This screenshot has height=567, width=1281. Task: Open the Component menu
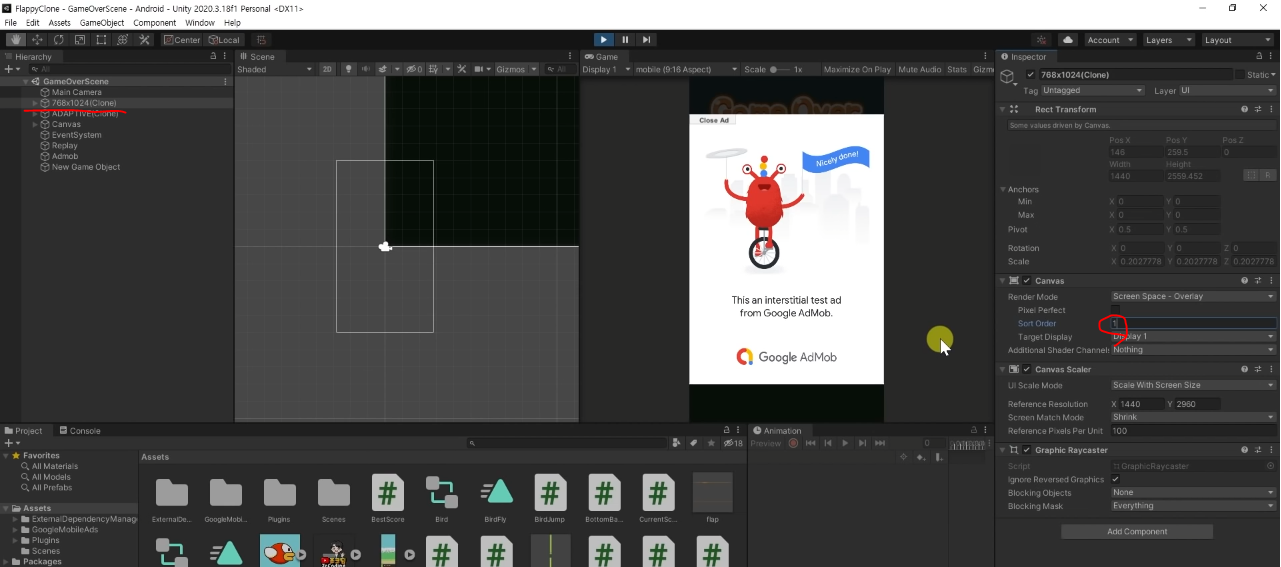pyautogui.click(x=155, y=22)
